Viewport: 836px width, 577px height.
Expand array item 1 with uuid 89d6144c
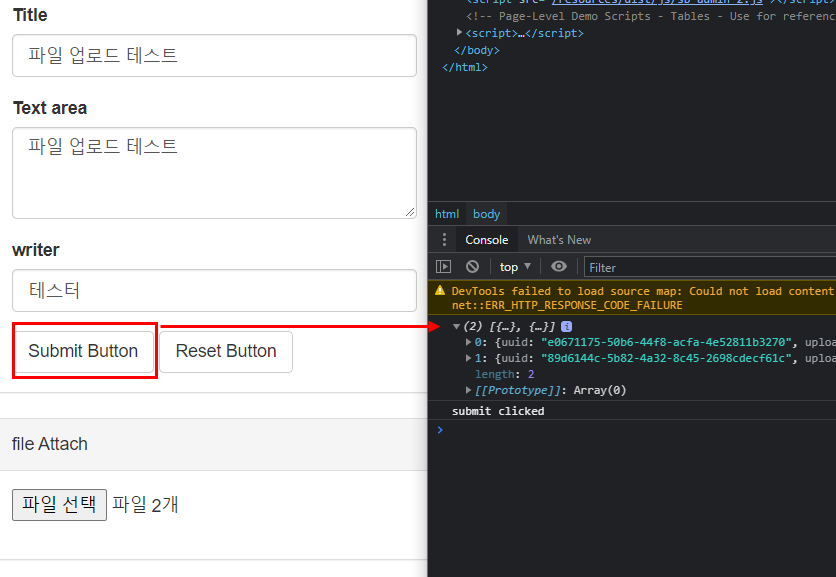pyautogui.click(x=468, y=358)
